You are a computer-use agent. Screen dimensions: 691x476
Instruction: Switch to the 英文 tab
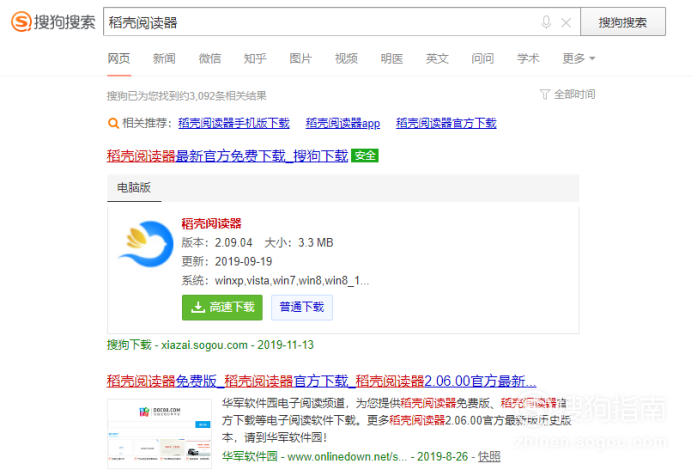(x=437, y=58)
